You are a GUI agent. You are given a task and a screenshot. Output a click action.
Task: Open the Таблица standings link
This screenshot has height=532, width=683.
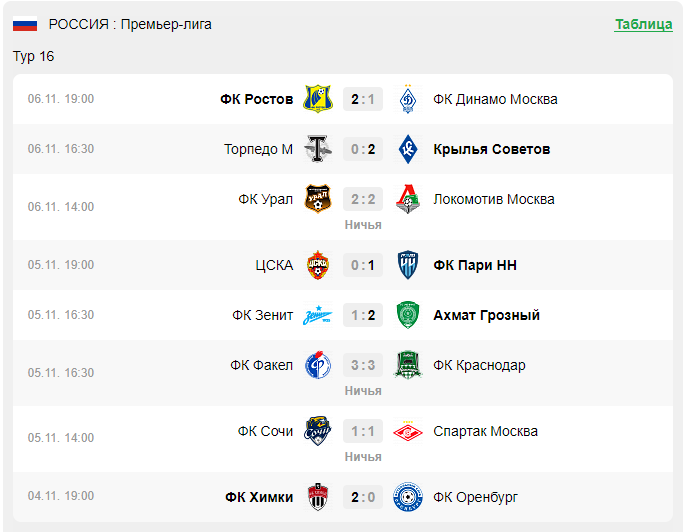pyautogui.click(x=643, y=24)
